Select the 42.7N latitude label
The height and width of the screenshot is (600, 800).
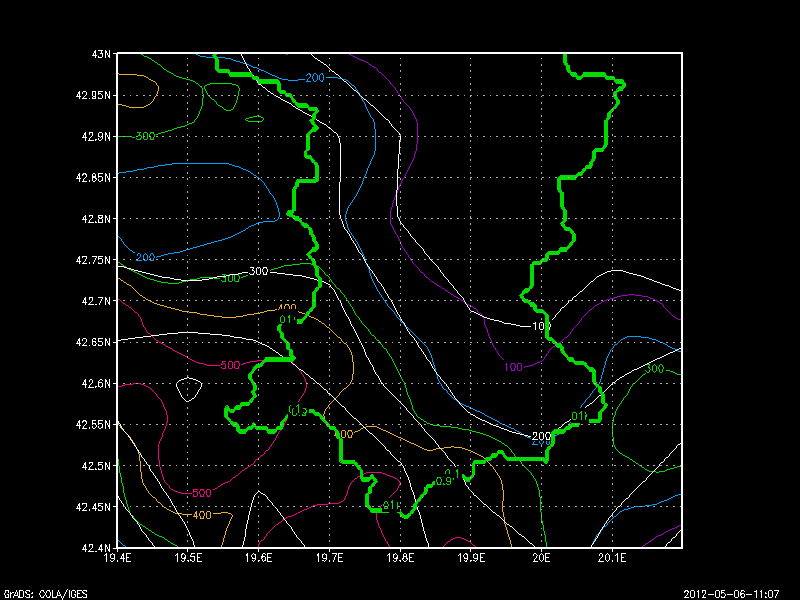point(96,301)
